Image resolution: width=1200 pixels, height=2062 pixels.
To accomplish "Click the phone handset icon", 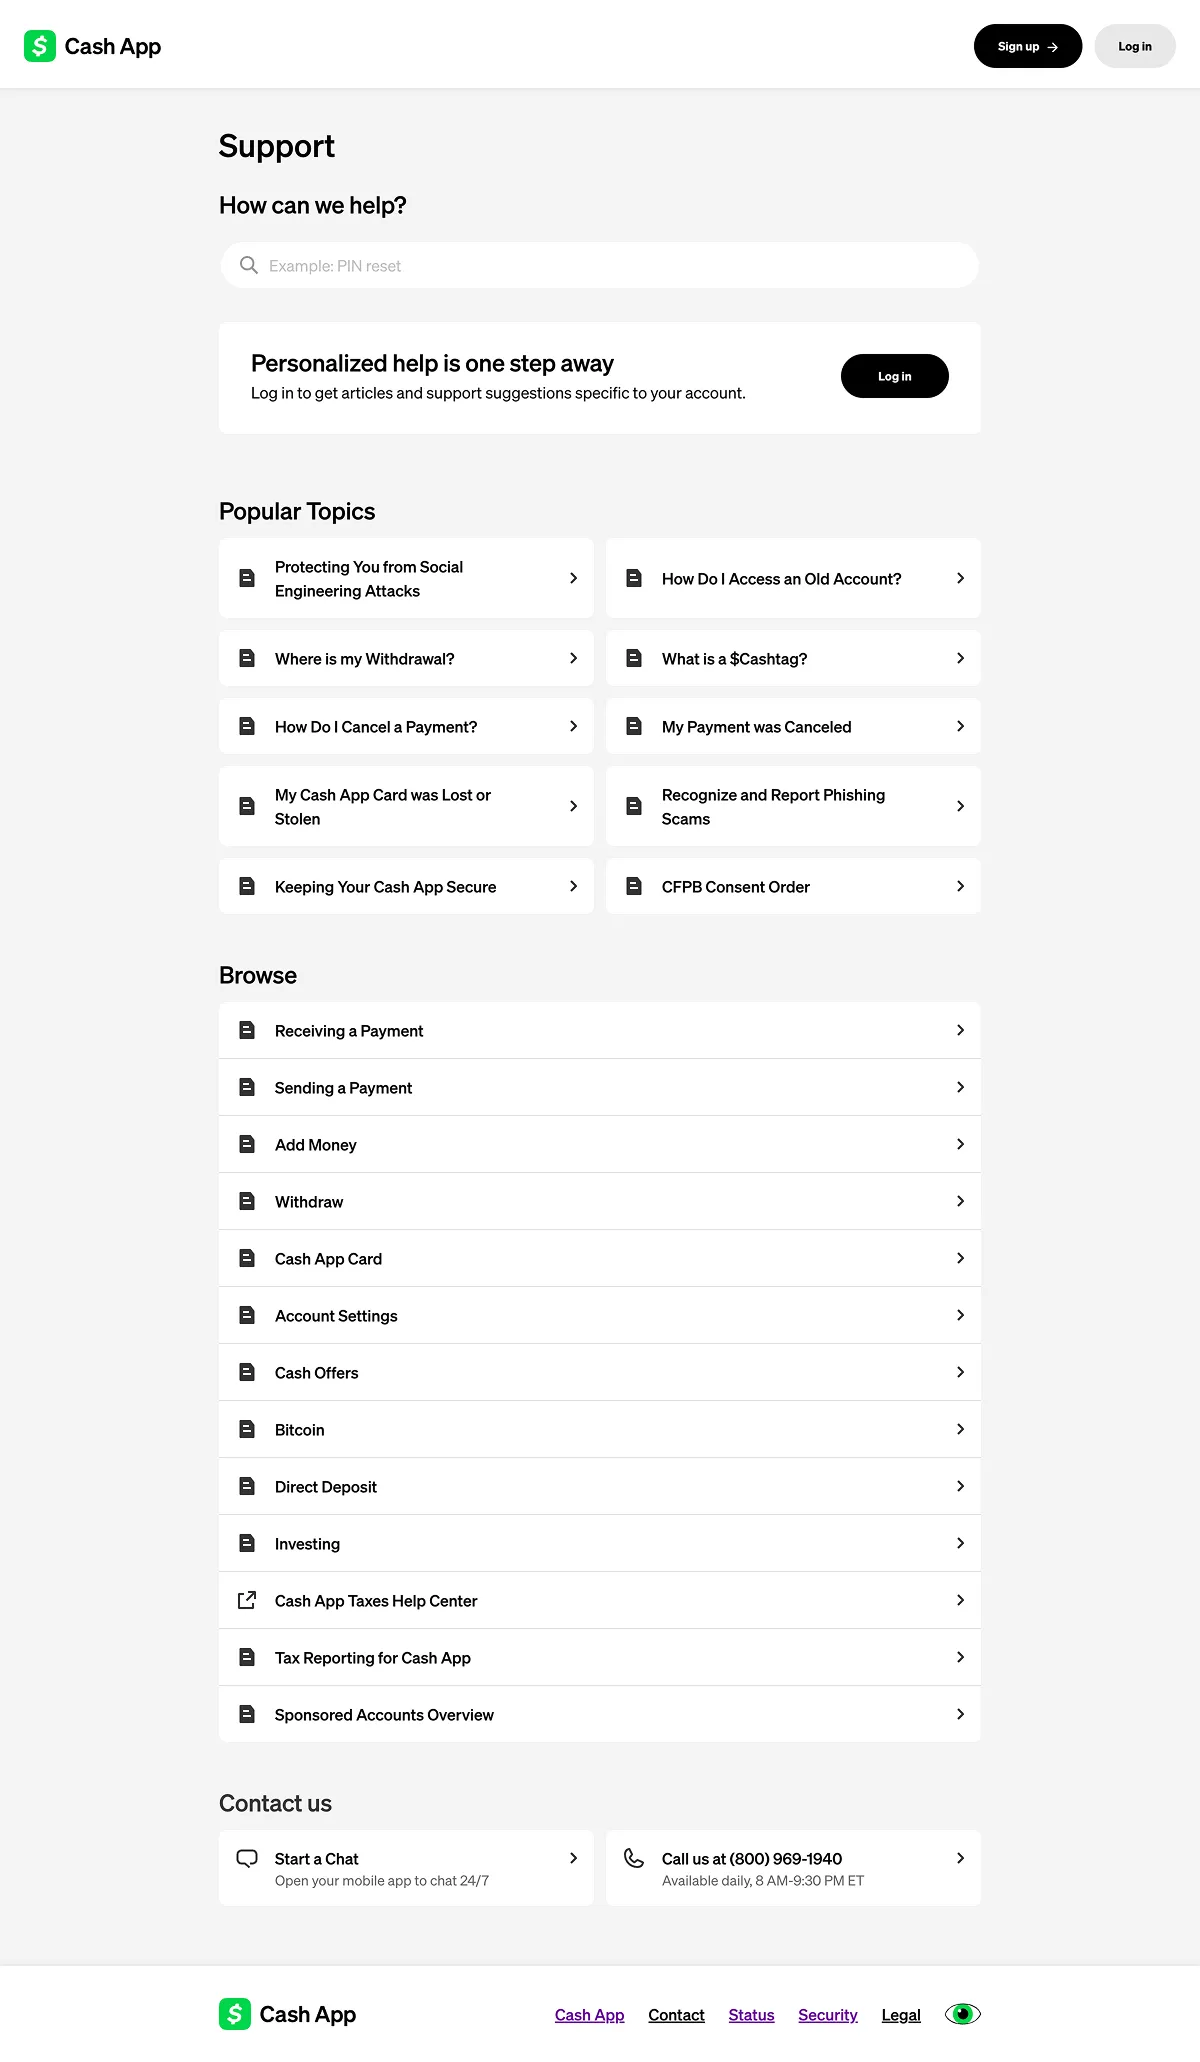I will [x=634, y=1858].
